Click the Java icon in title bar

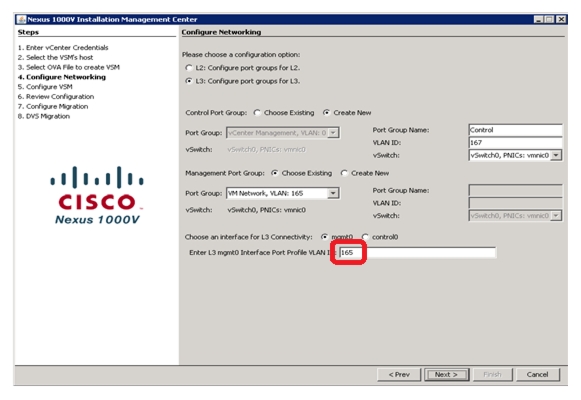tap(21, 19)
